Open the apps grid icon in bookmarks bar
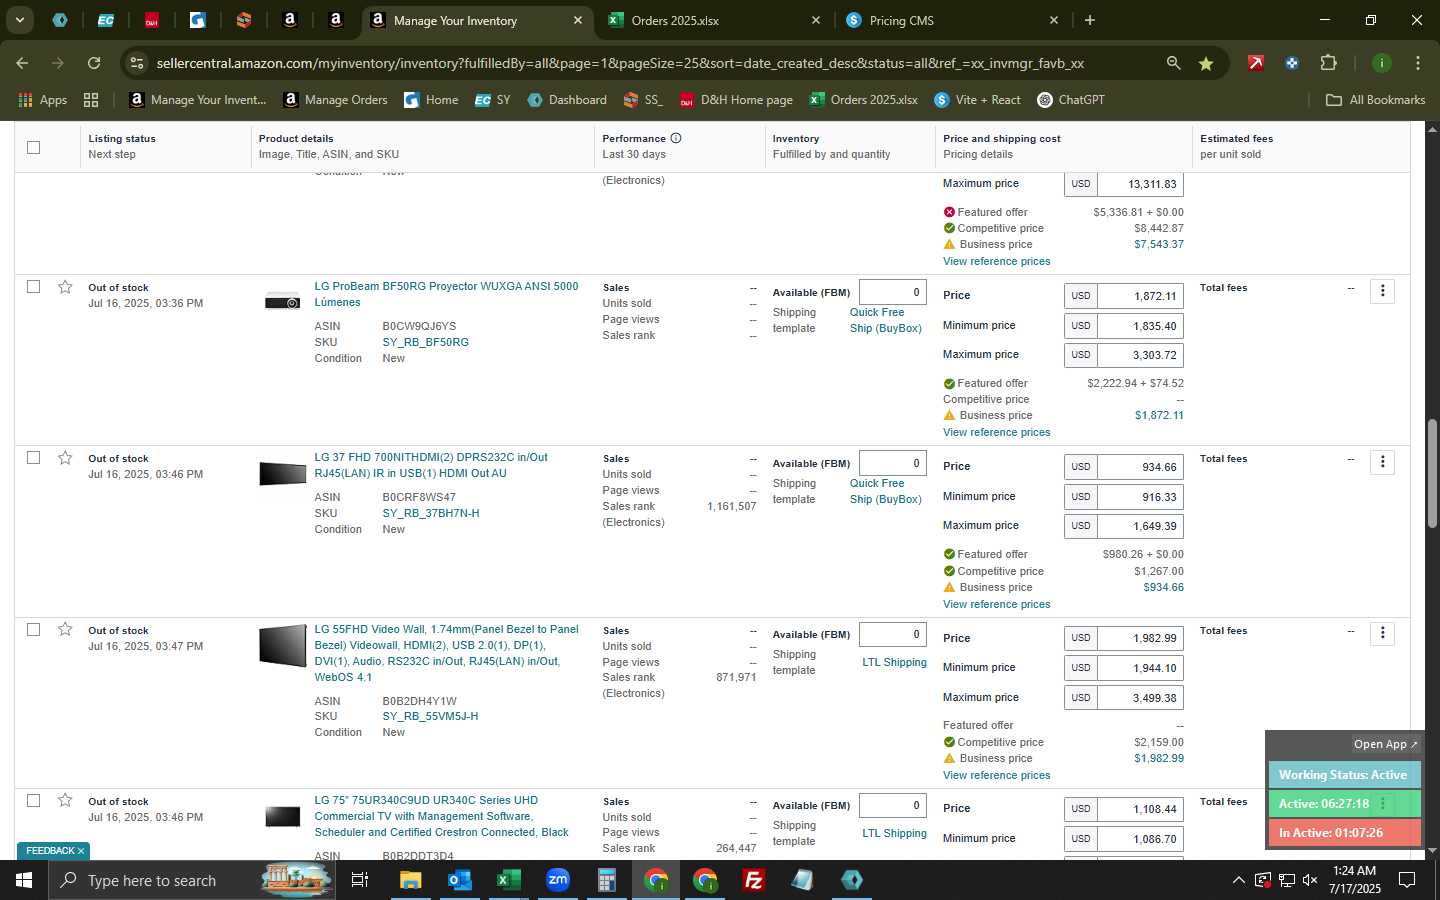This screenshot has height=900, width=1440. (91, 100)
